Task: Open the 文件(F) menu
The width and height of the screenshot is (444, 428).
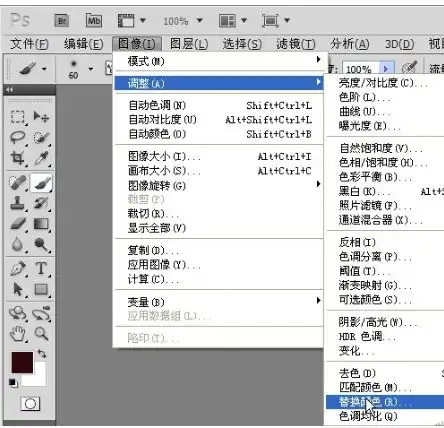Action: tap(29, 44)
